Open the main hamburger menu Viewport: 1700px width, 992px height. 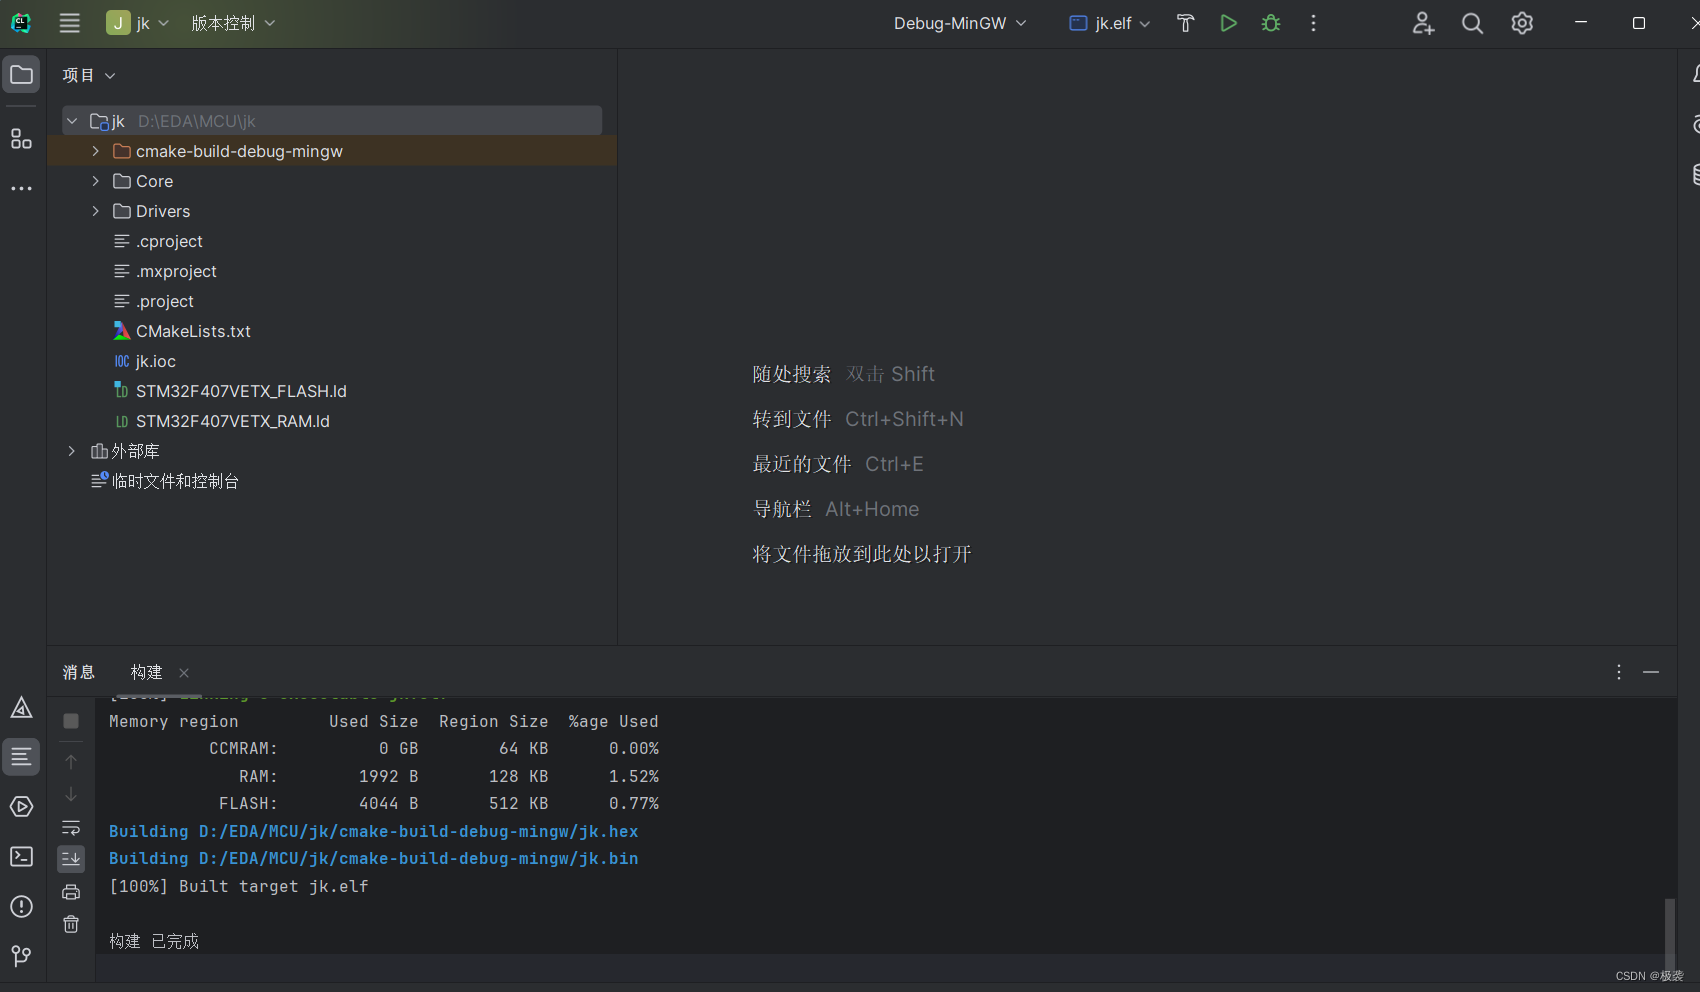point(69,23)
